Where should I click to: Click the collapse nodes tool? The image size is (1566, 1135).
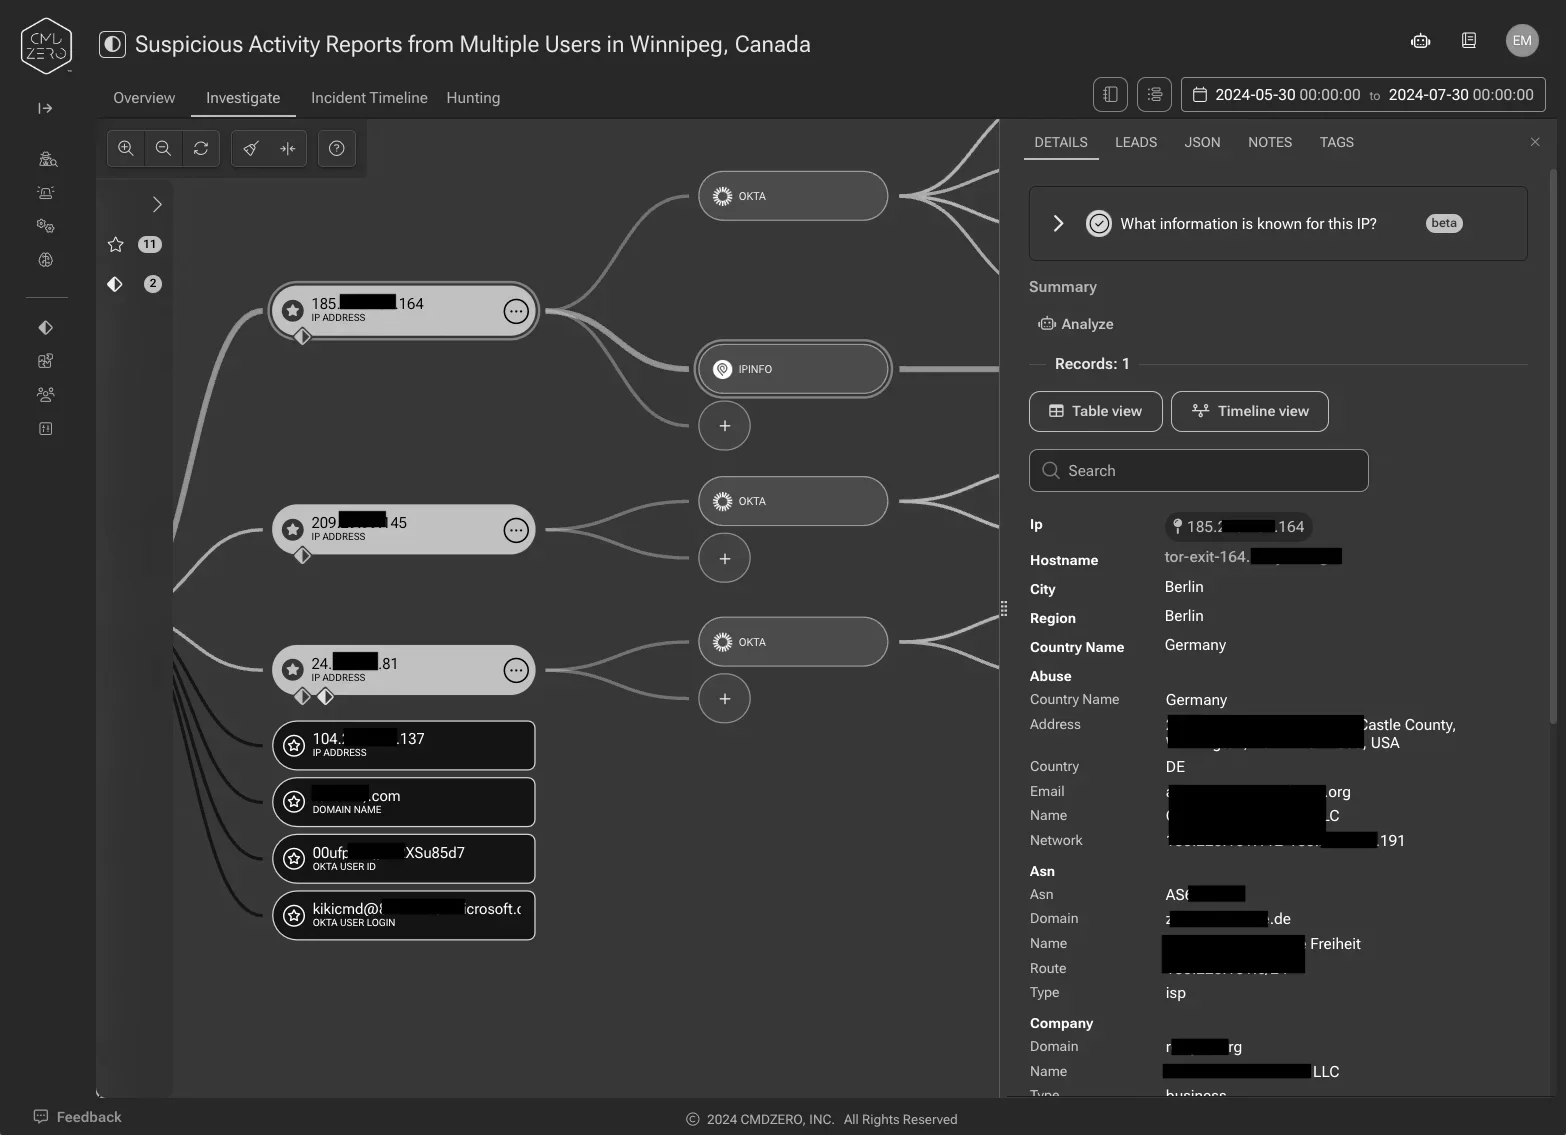pos(288,149)
